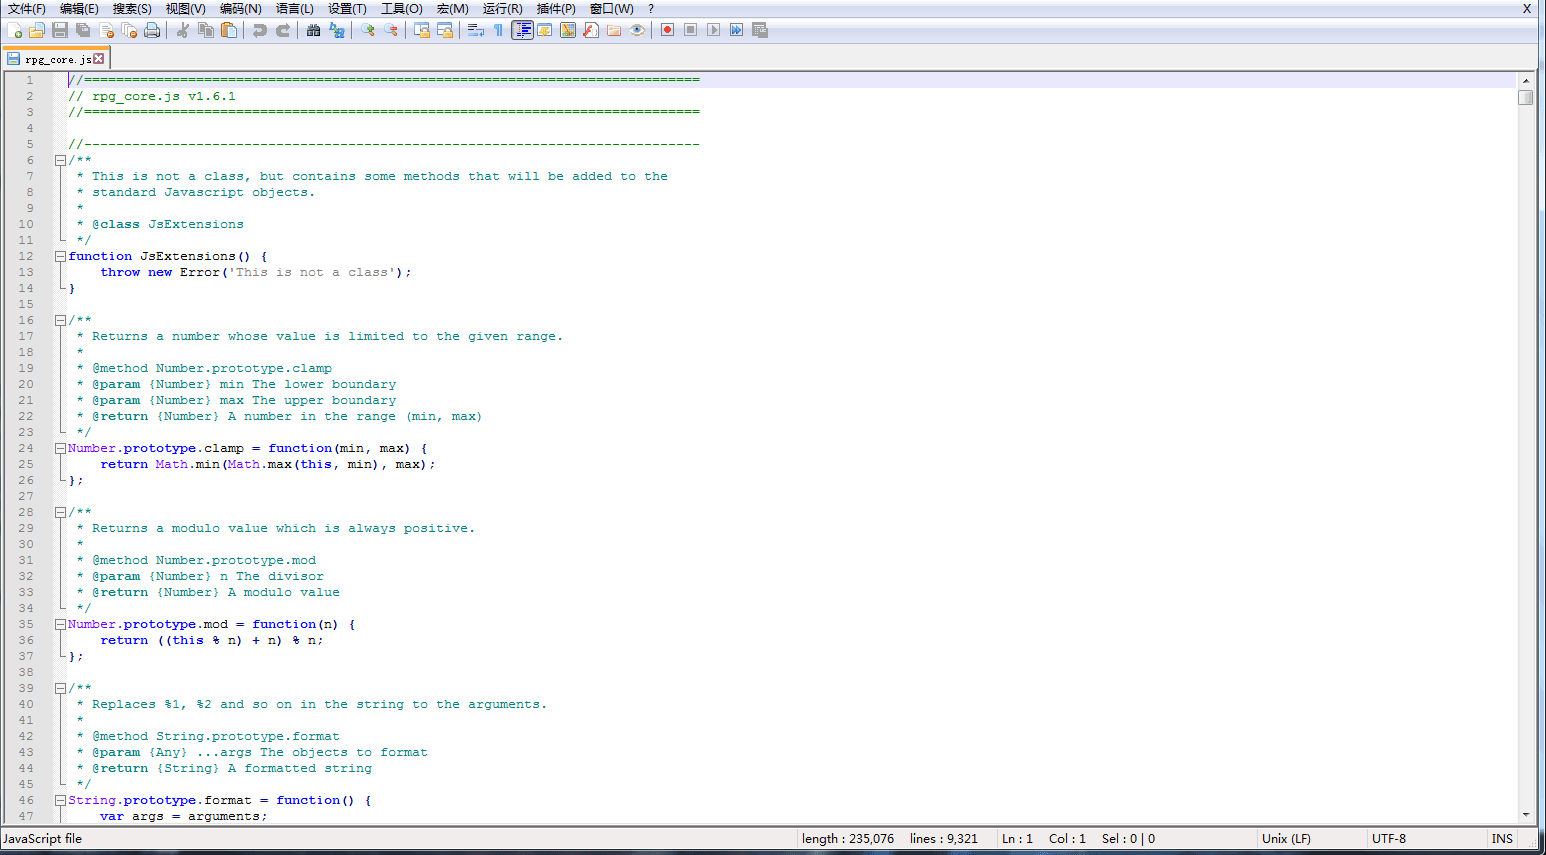Click the Stop recording macro icon

pyautogui.click(x=690, y=30)
